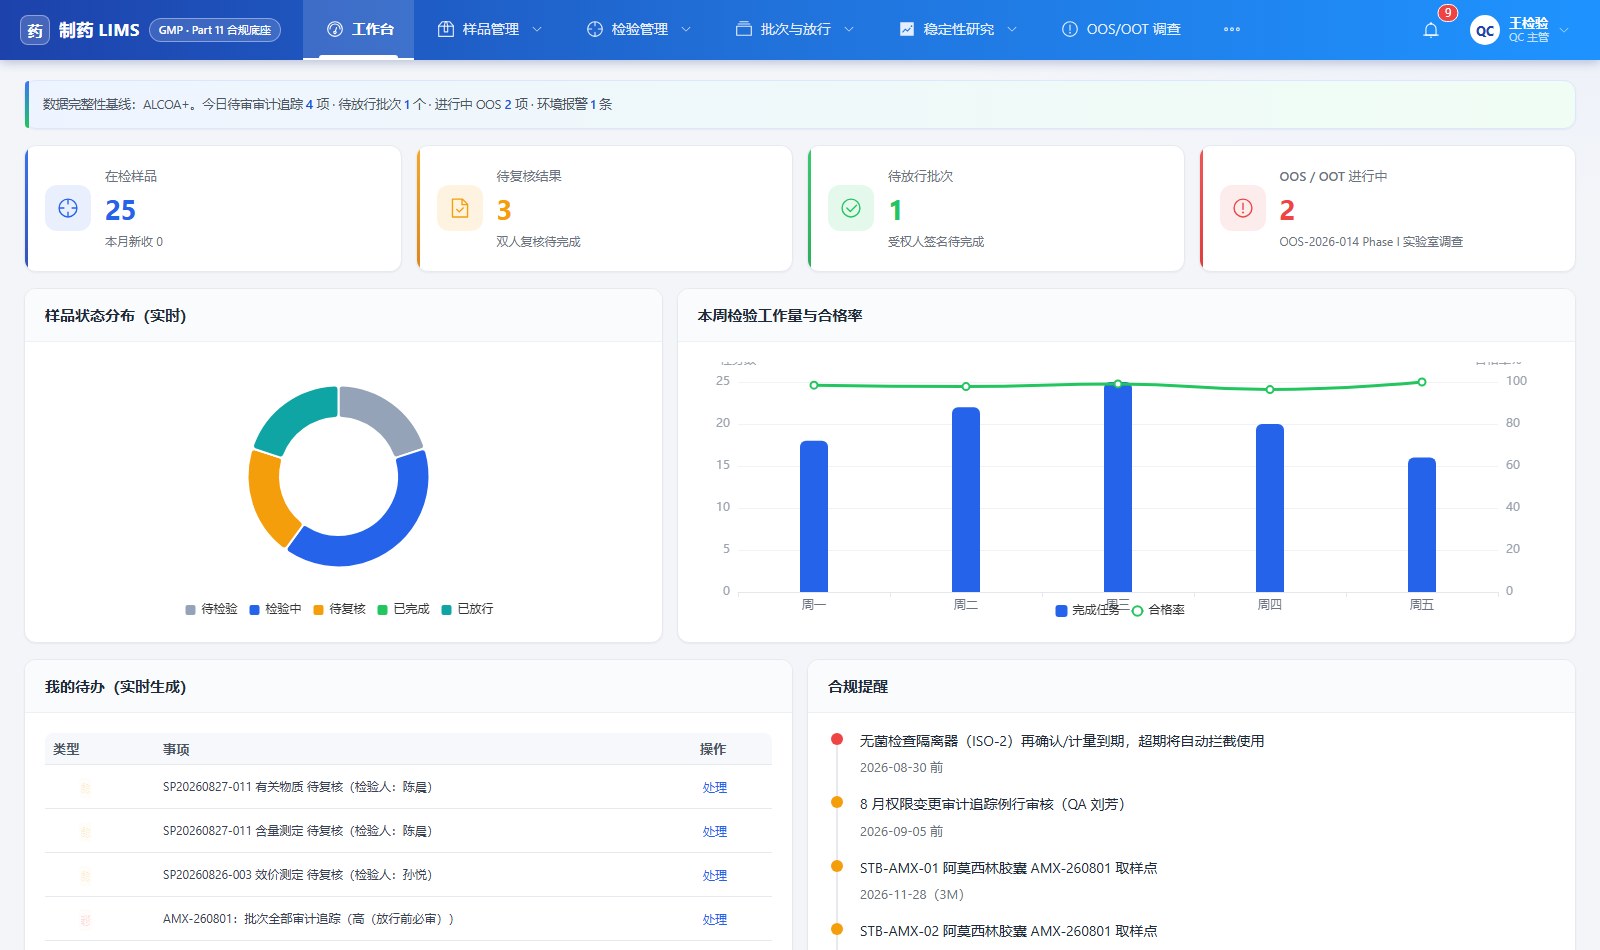Screen dimensions: 1600x950
Task: Click the 周二 bar in workload chart
Action: coord(966,499)
